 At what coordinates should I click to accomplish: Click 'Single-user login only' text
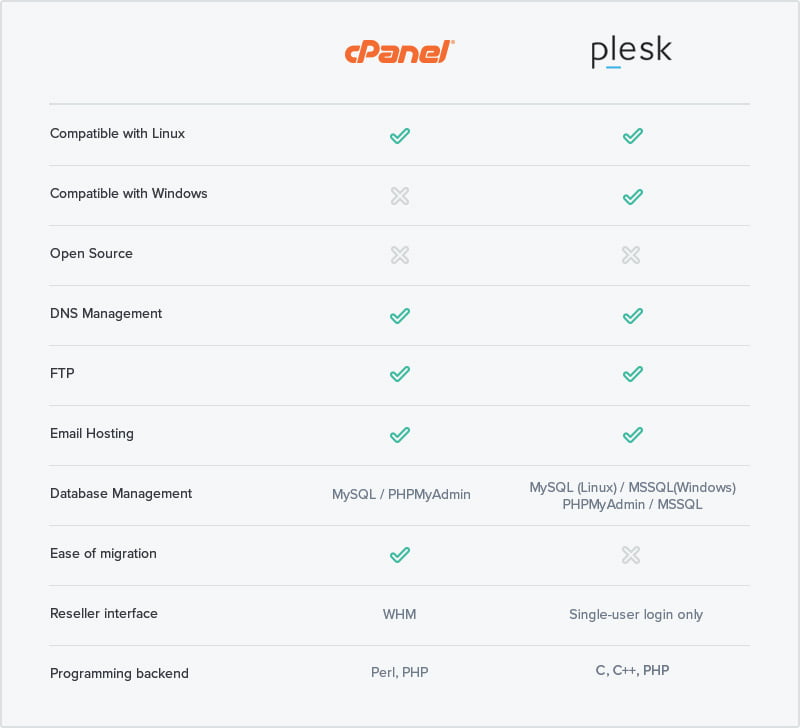(x=636, y=614)
